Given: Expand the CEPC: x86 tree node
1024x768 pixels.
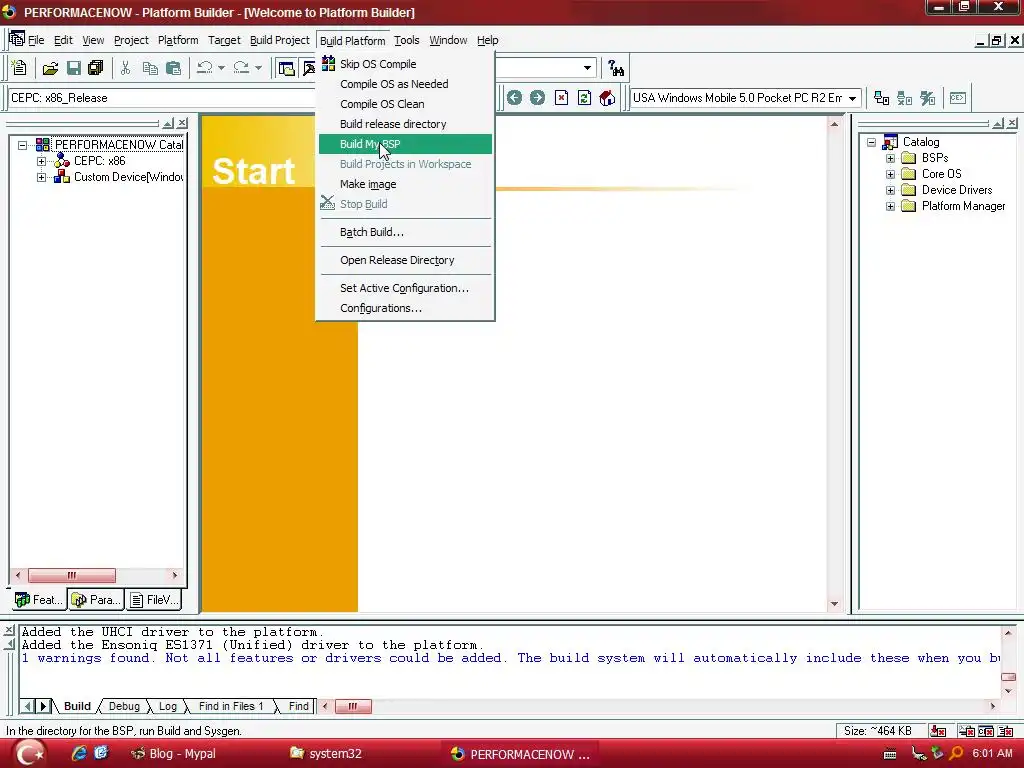Looking at the screenshot, I should 41,161.
